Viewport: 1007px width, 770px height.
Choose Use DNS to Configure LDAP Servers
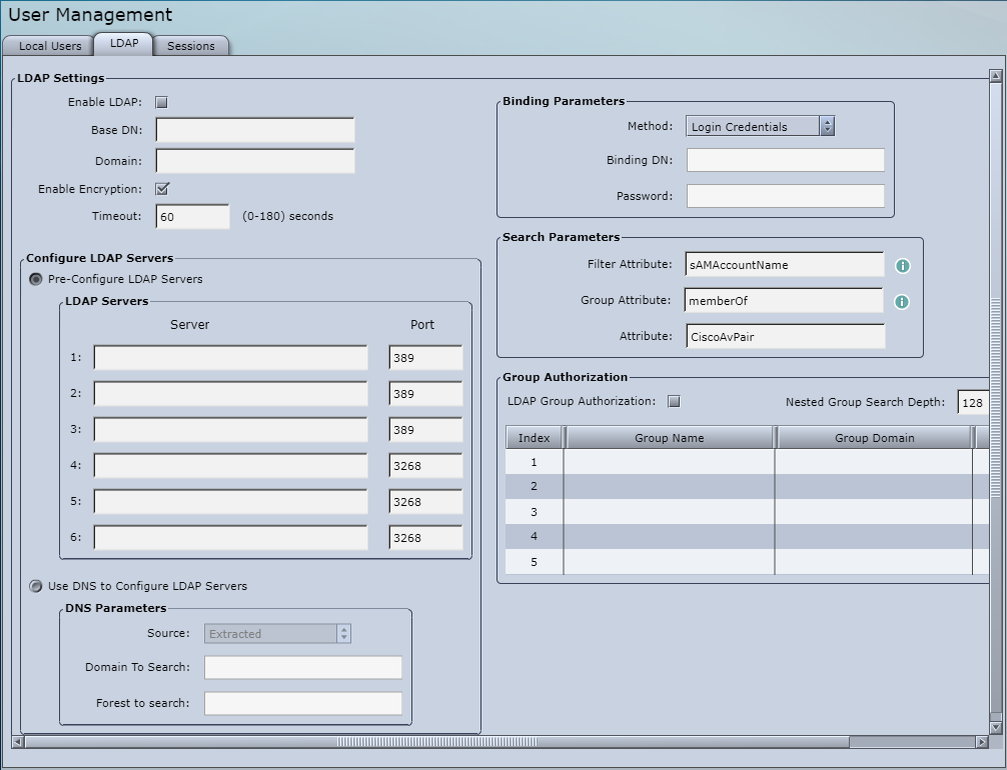[35, 587]
